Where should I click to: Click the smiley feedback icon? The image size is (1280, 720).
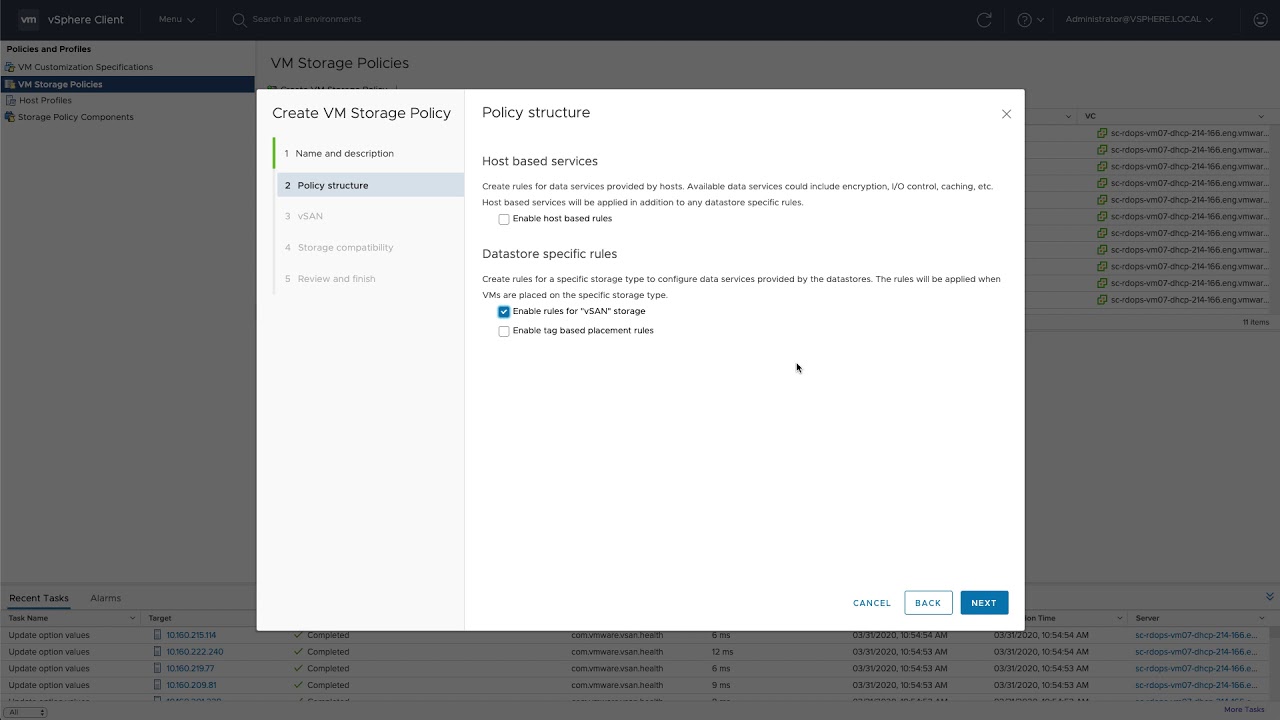point(1260,20)
